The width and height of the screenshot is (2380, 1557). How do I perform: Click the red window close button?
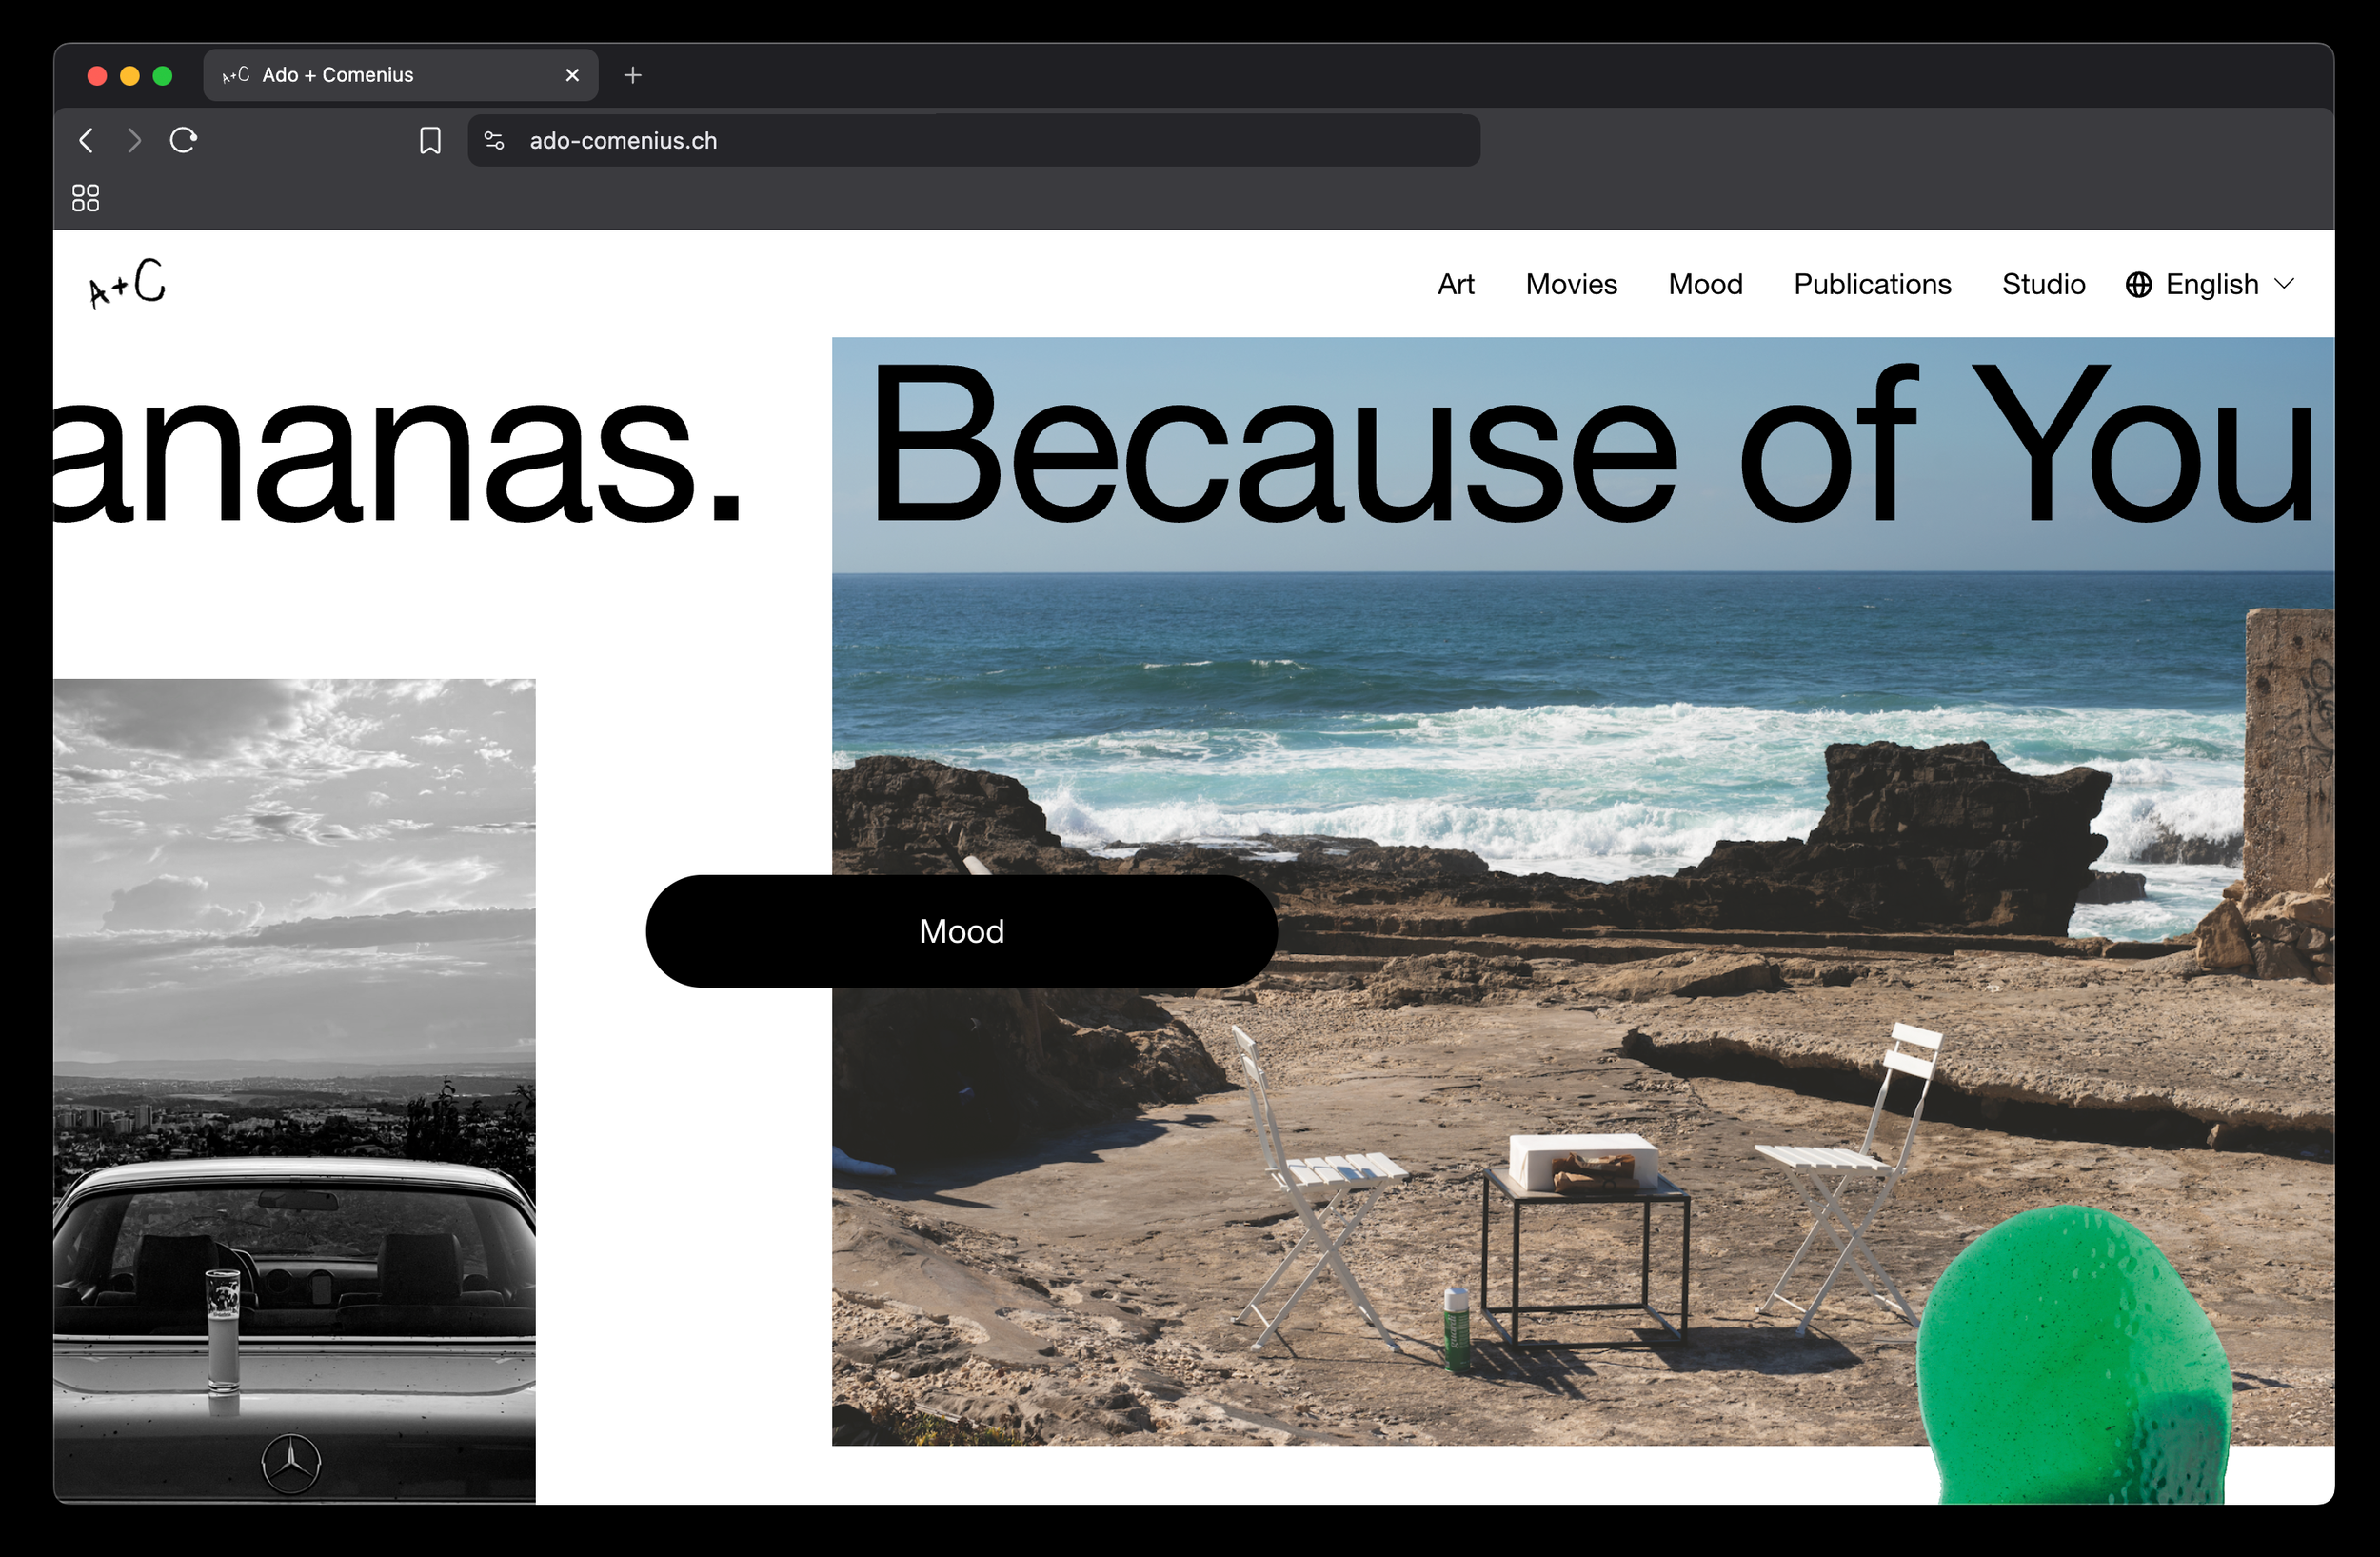(97, 76)
